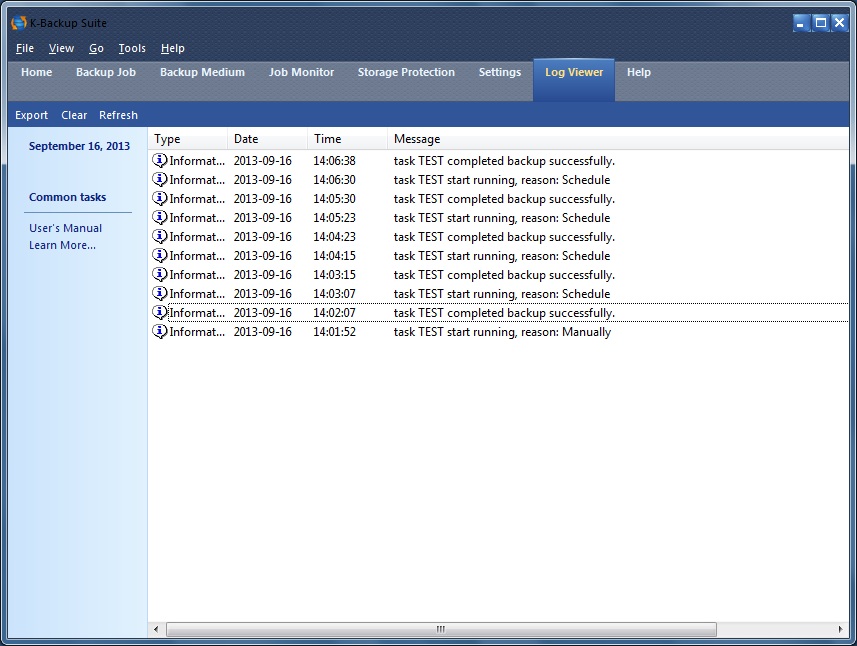Clear the log with the Clear button
The height and width of the screenshot is (646, 857).
tap(74, 115)
